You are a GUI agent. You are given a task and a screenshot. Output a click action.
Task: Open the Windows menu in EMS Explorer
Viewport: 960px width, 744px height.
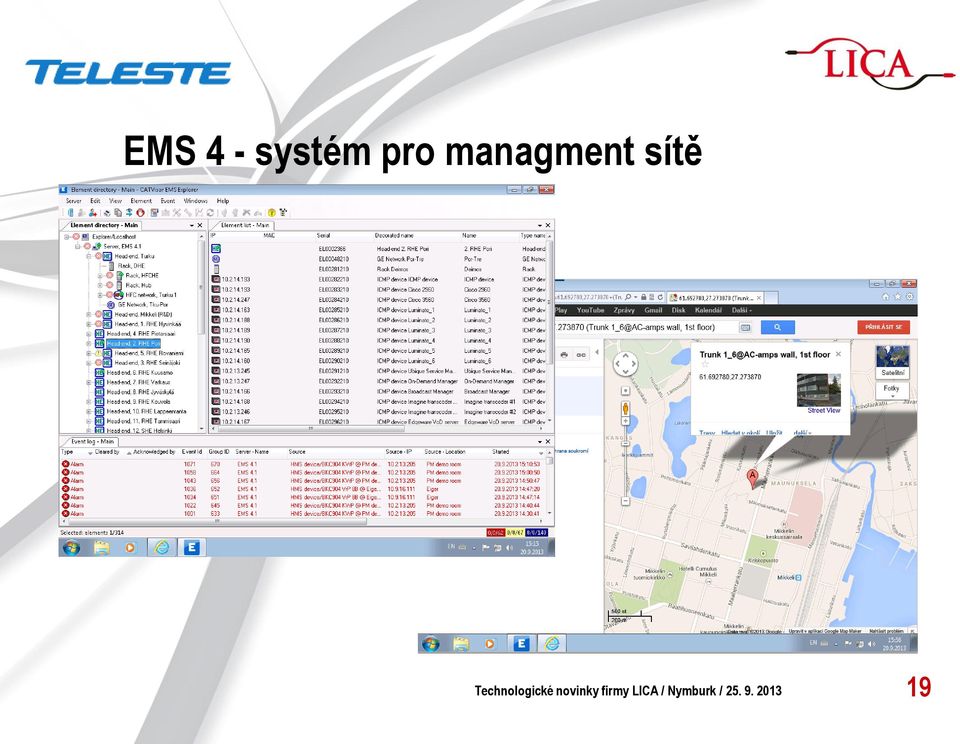click(x=195, y=201)
